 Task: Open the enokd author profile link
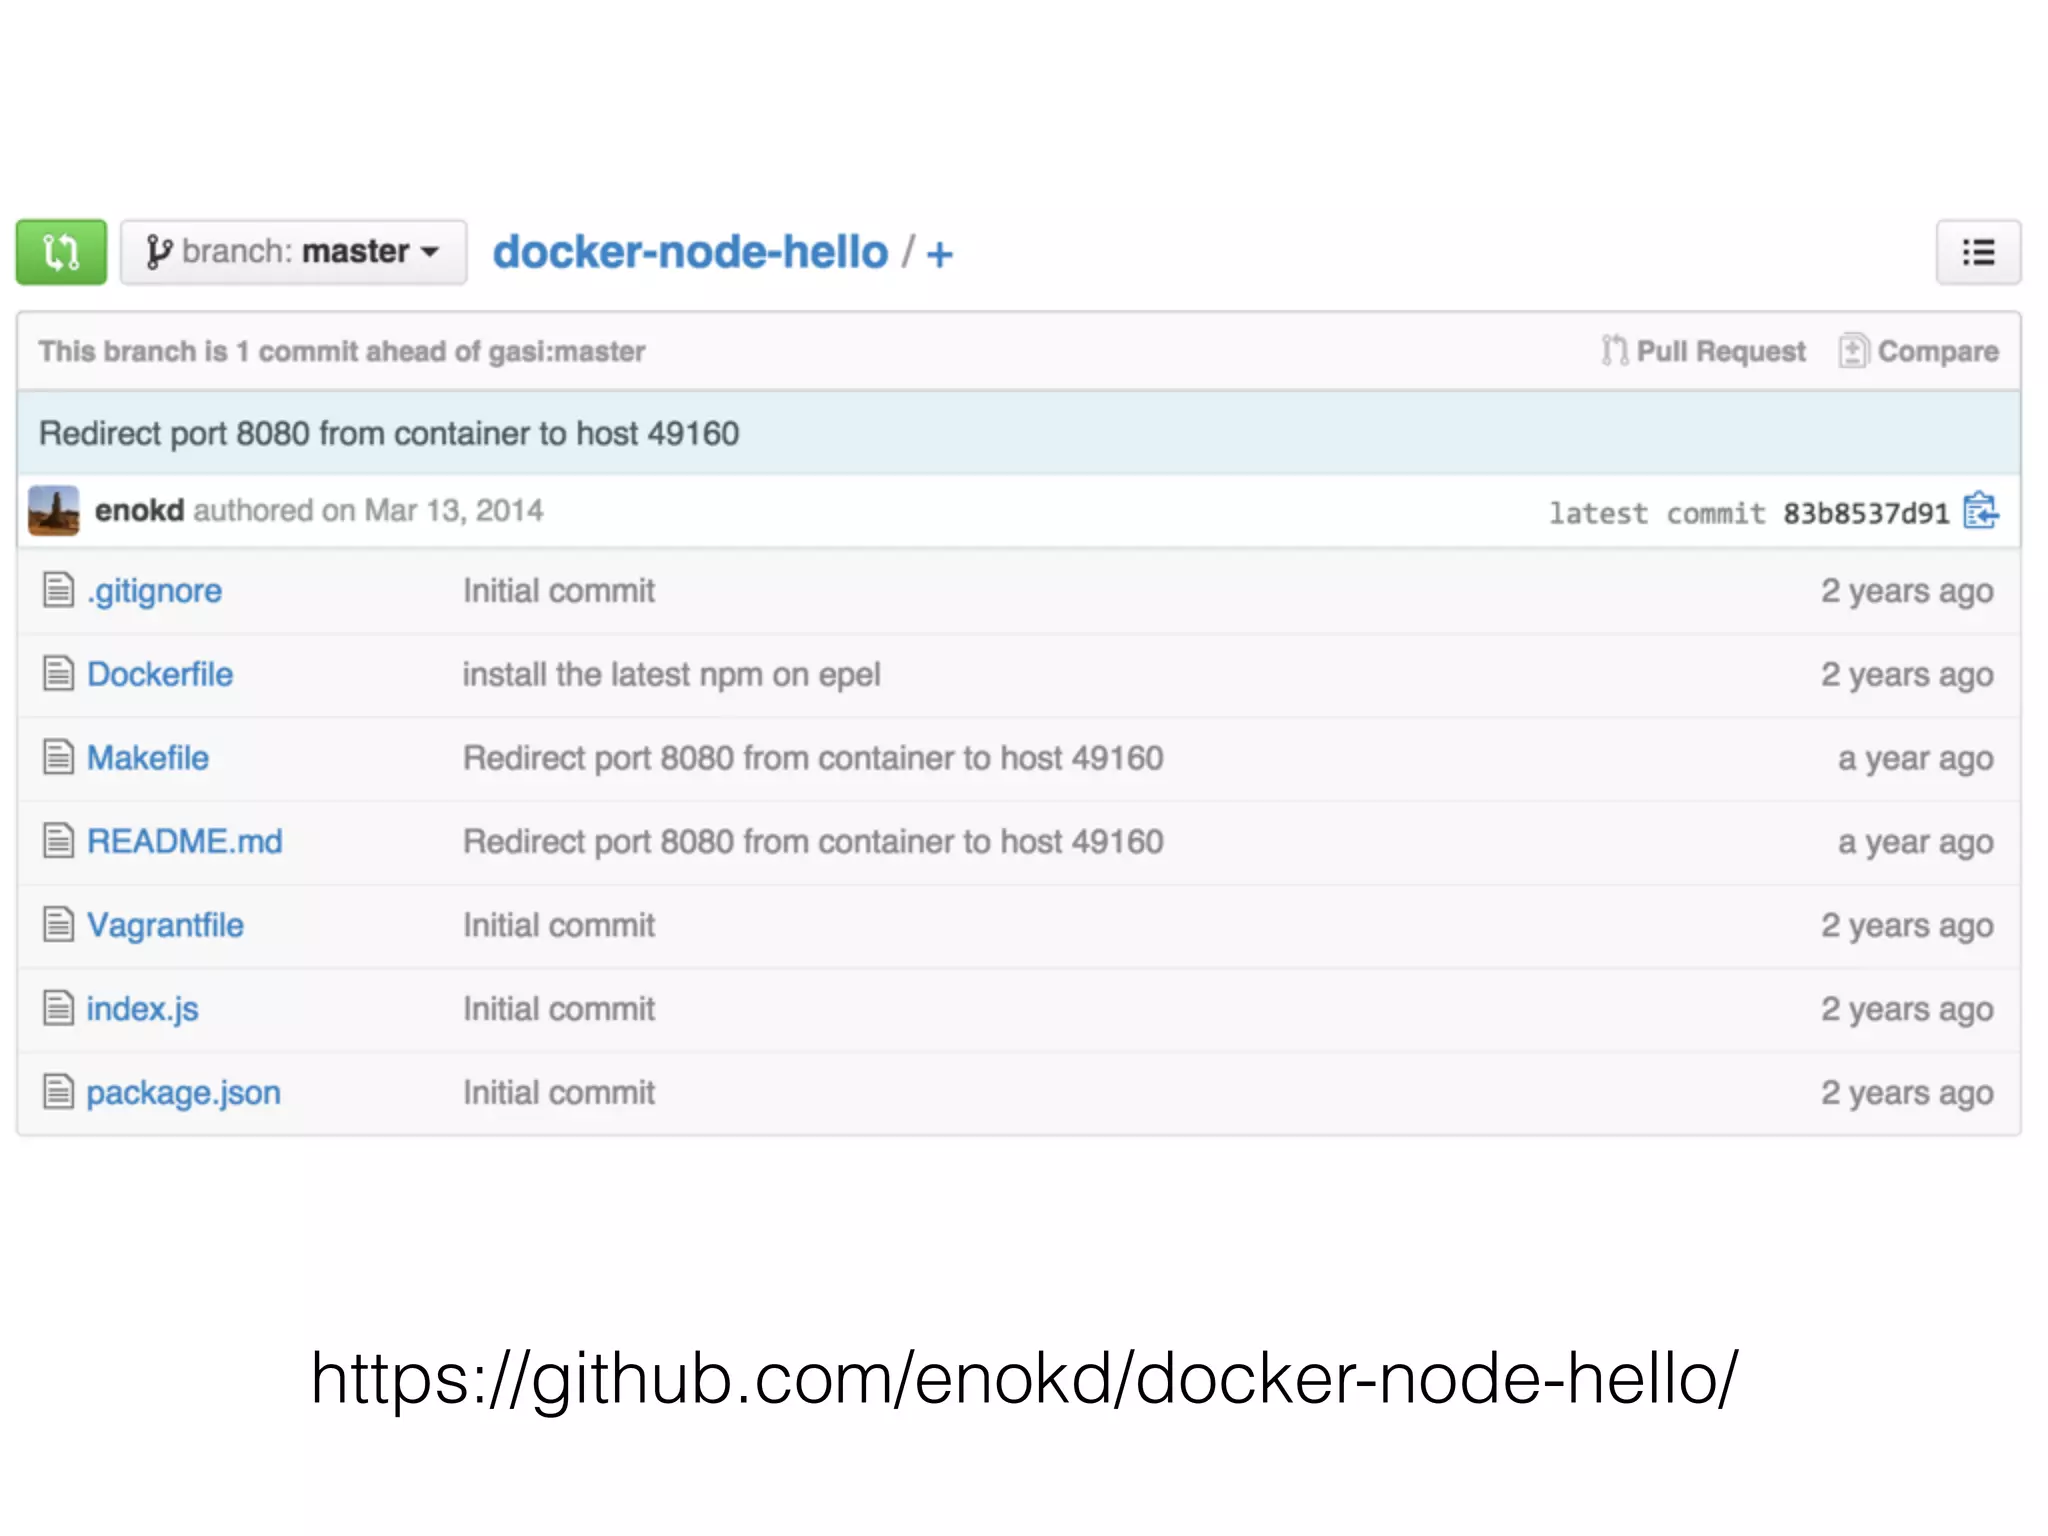pos(139,510)
